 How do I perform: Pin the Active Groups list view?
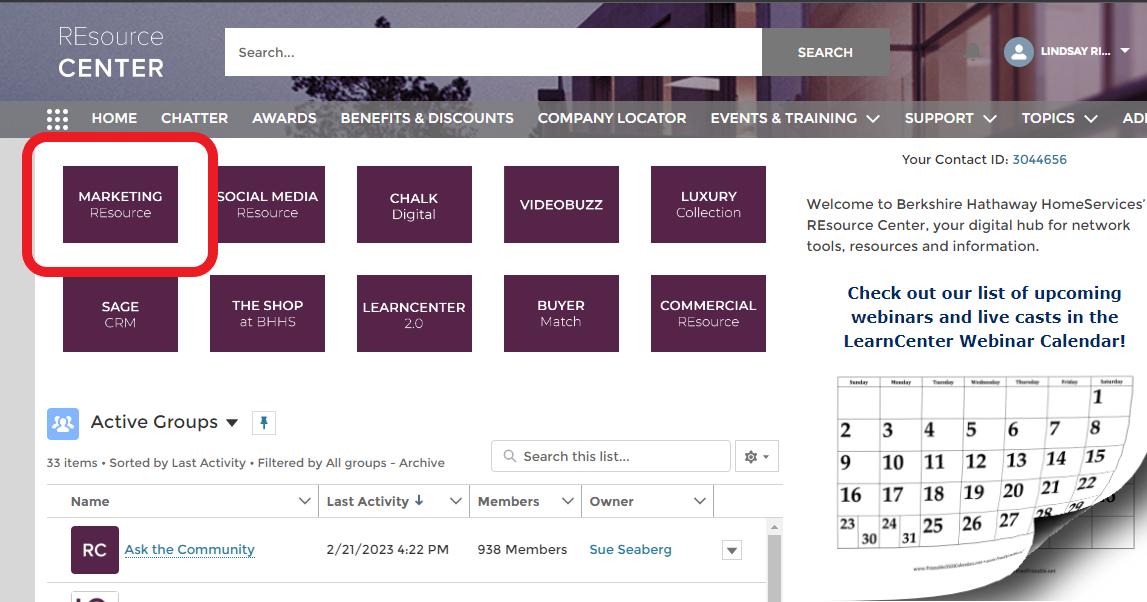tap(264, 423)
